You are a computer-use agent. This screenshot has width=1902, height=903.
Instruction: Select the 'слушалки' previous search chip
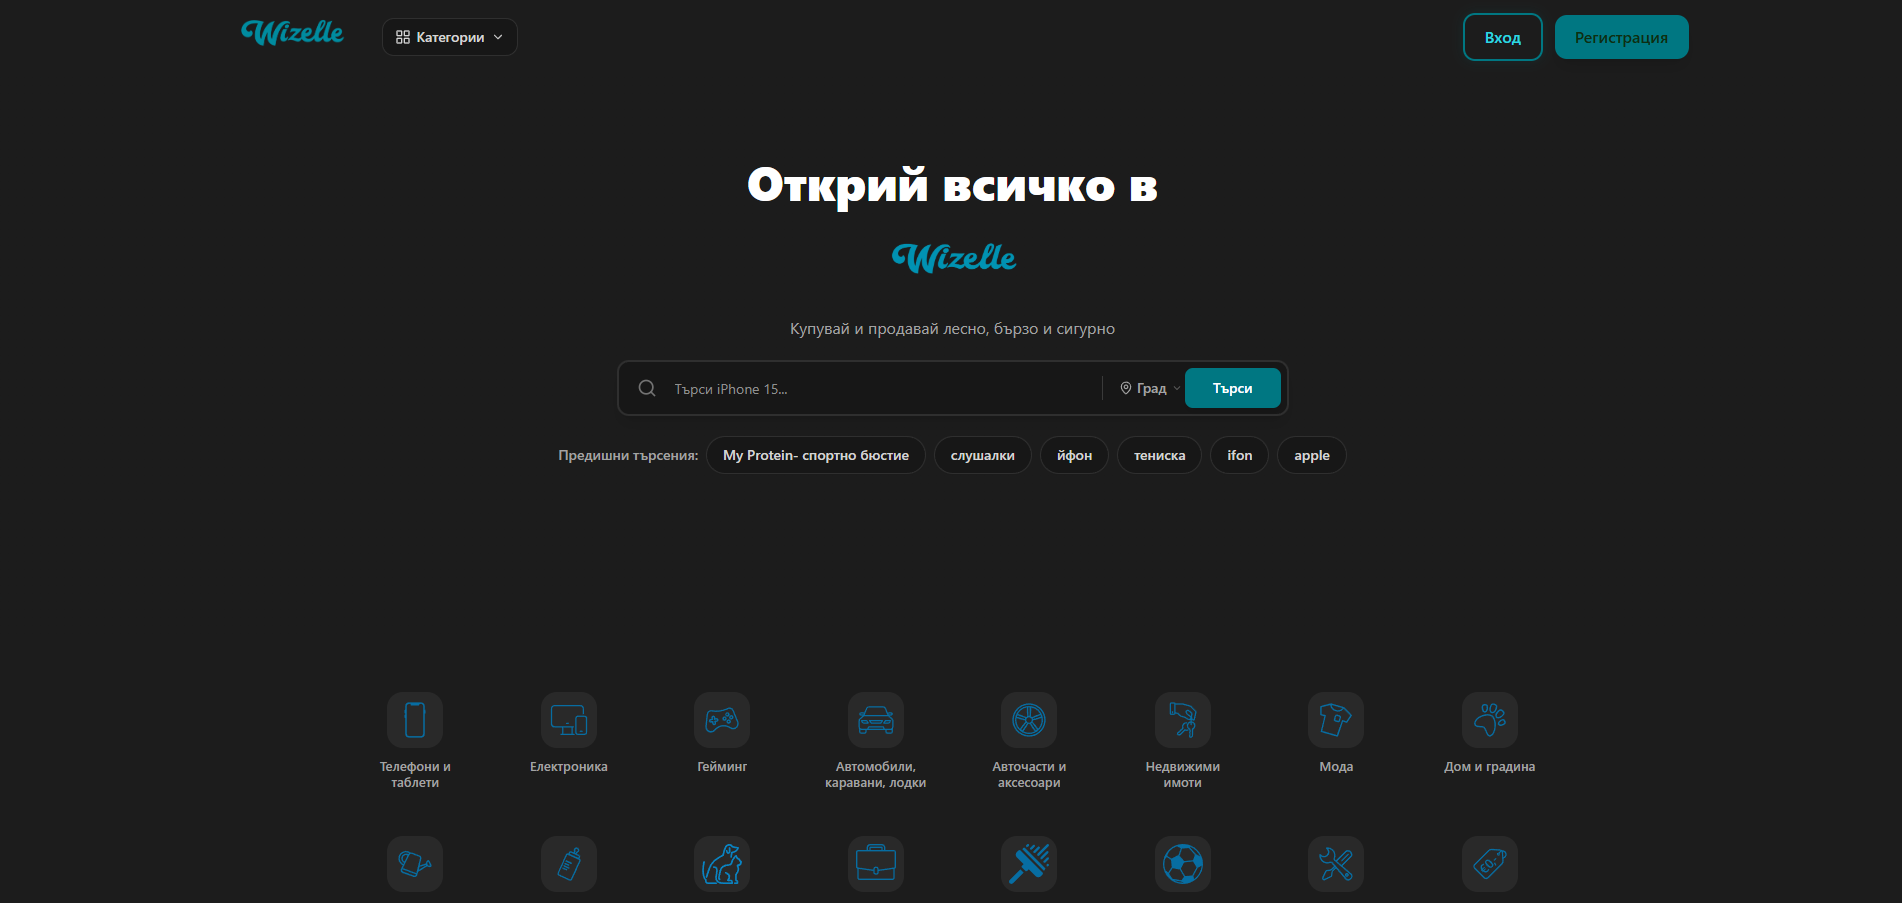982,455
